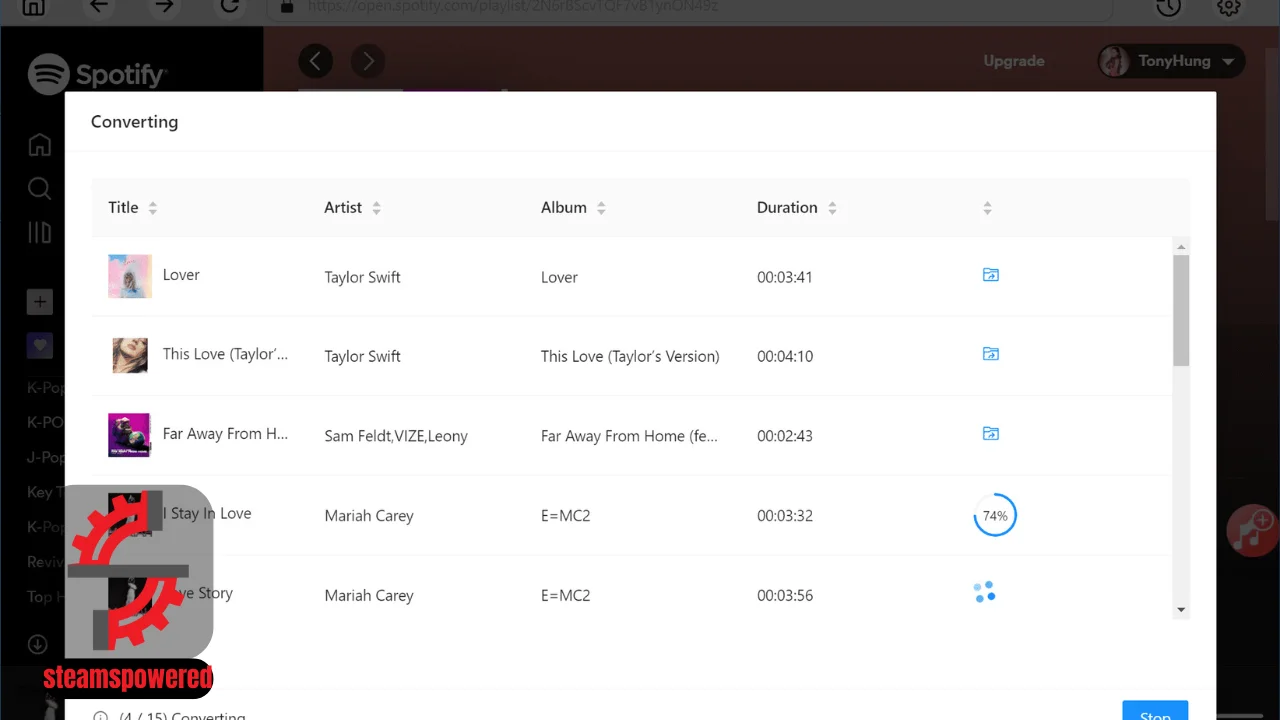Sort the list by Album
This screenshot has width=1280, height=720.
[x=601, y=208]
